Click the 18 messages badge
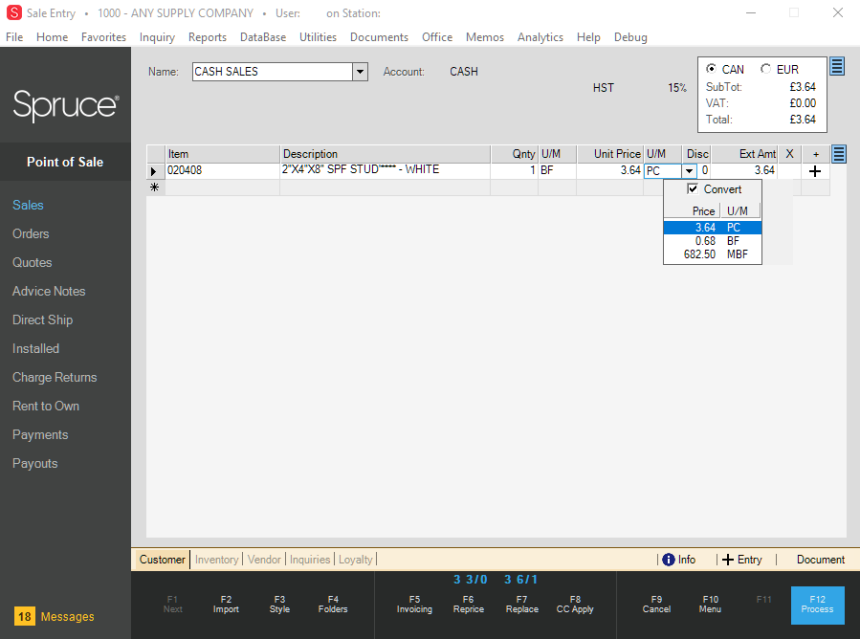Viewport: 860px width, 639px height. (x=25, y=617)
